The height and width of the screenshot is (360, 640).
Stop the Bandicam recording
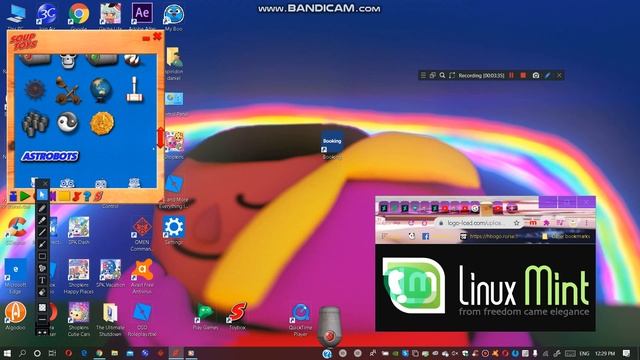(523, 75)
